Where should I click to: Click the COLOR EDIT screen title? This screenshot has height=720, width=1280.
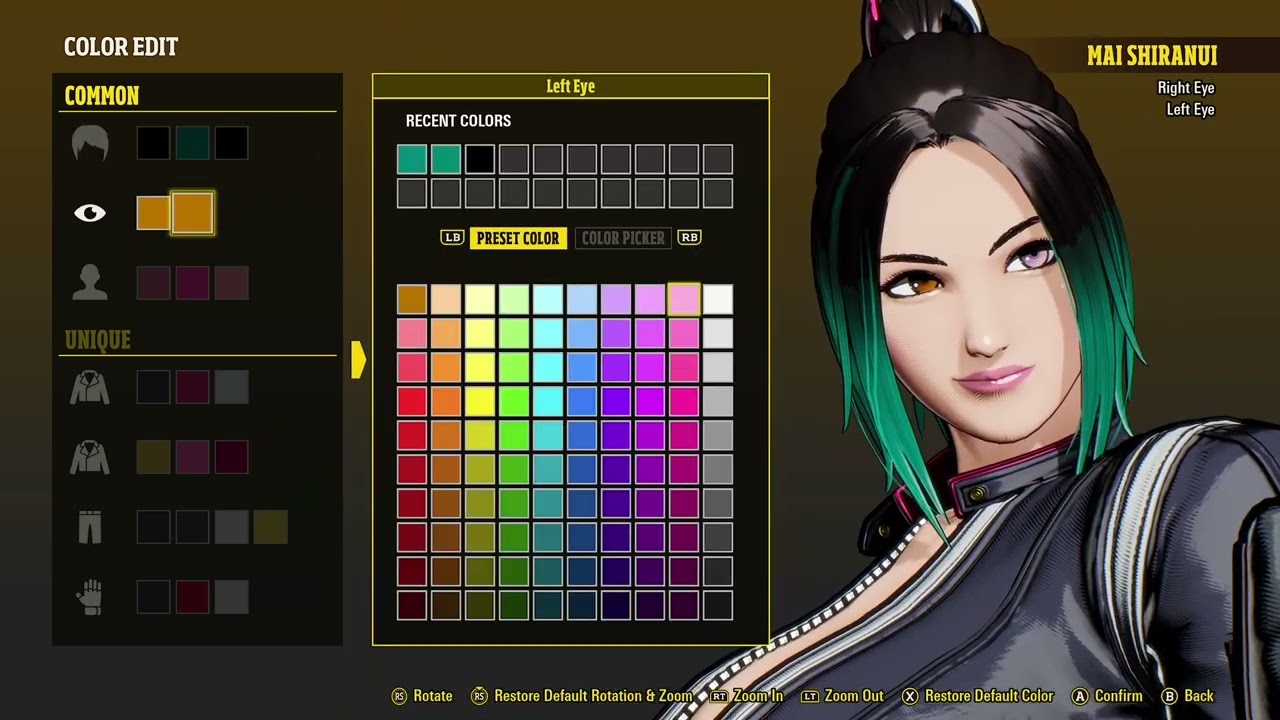[x=121, y=47]
